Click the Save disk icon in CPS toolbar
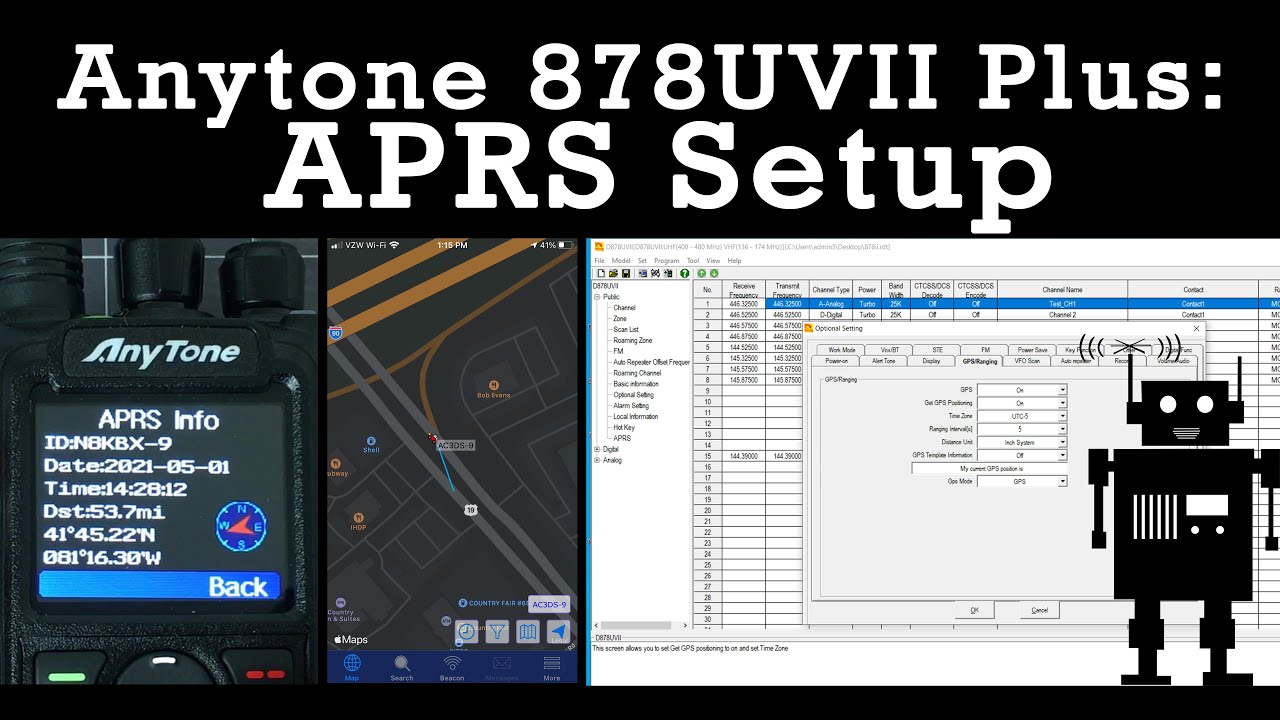The width and height of the screenshot is (1280, 720). (x=625, y=273)
